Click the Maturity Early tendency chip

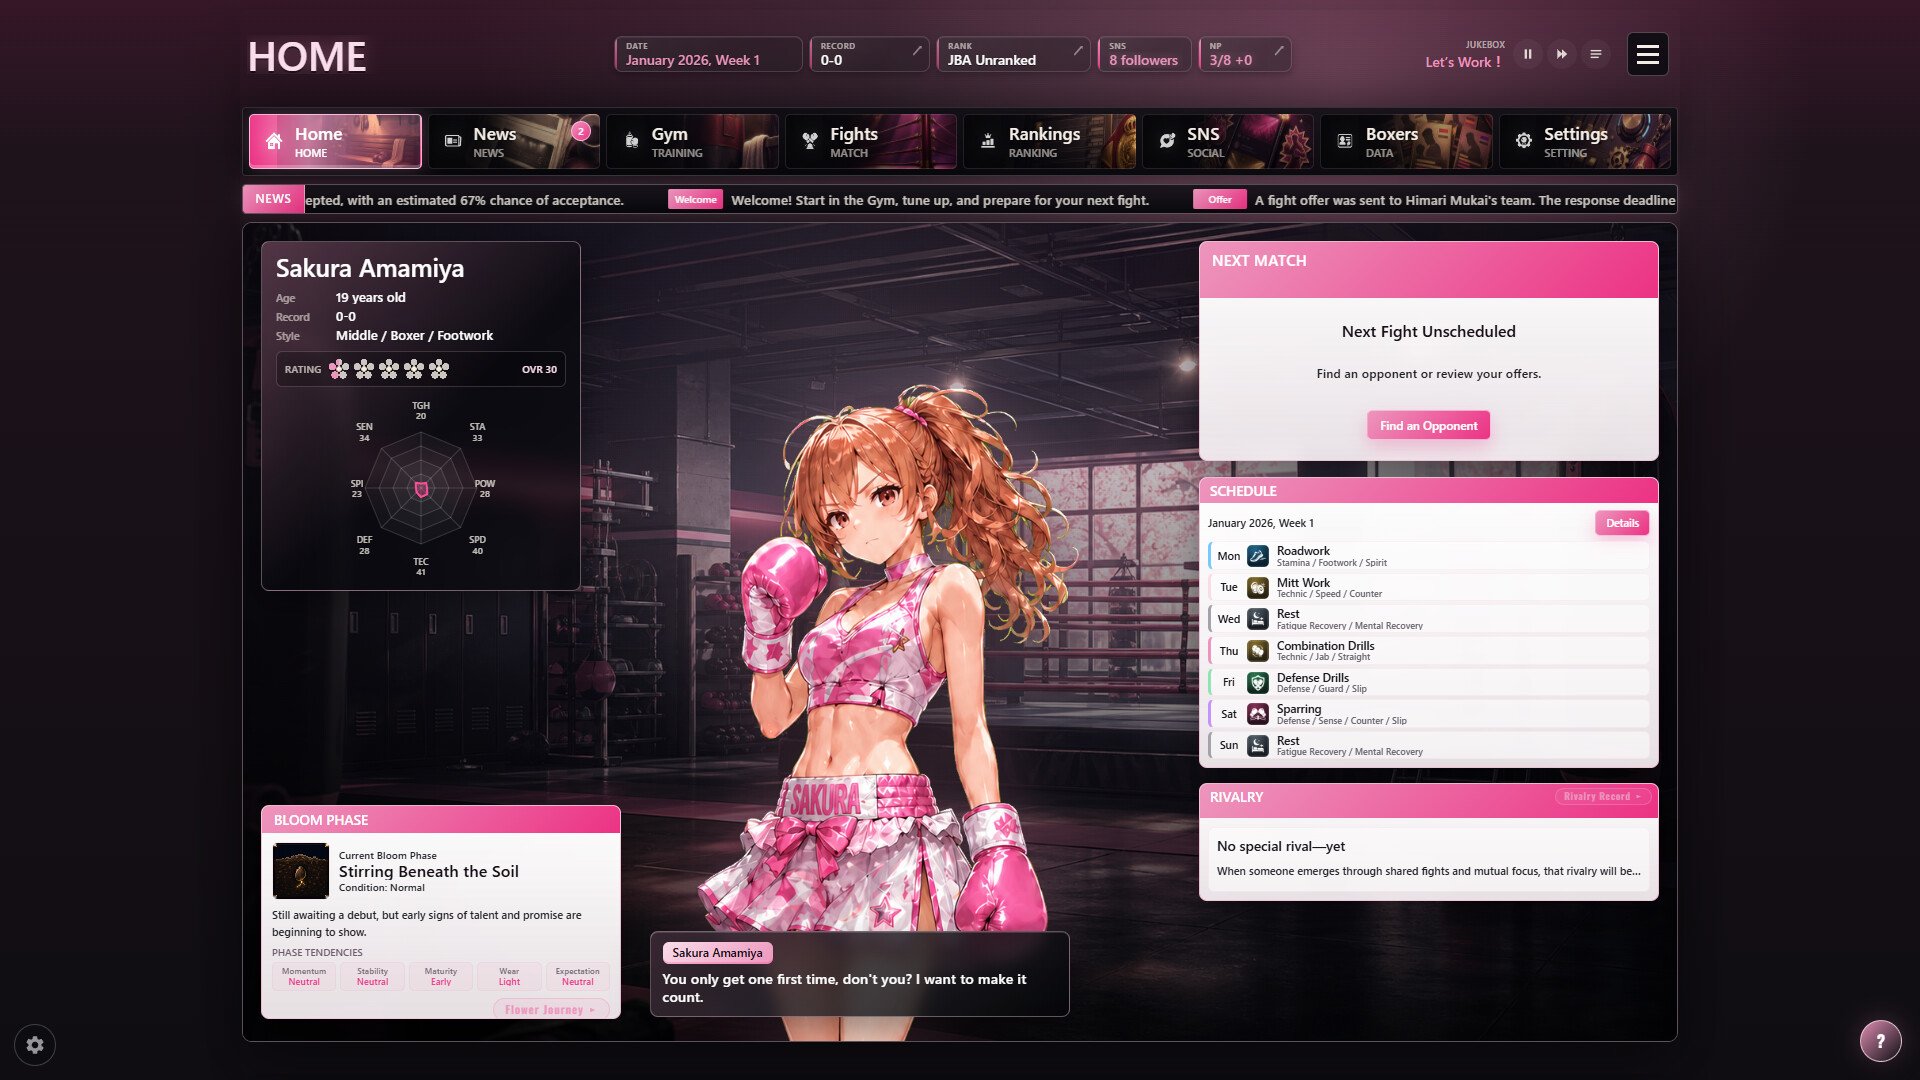point(441,976)
